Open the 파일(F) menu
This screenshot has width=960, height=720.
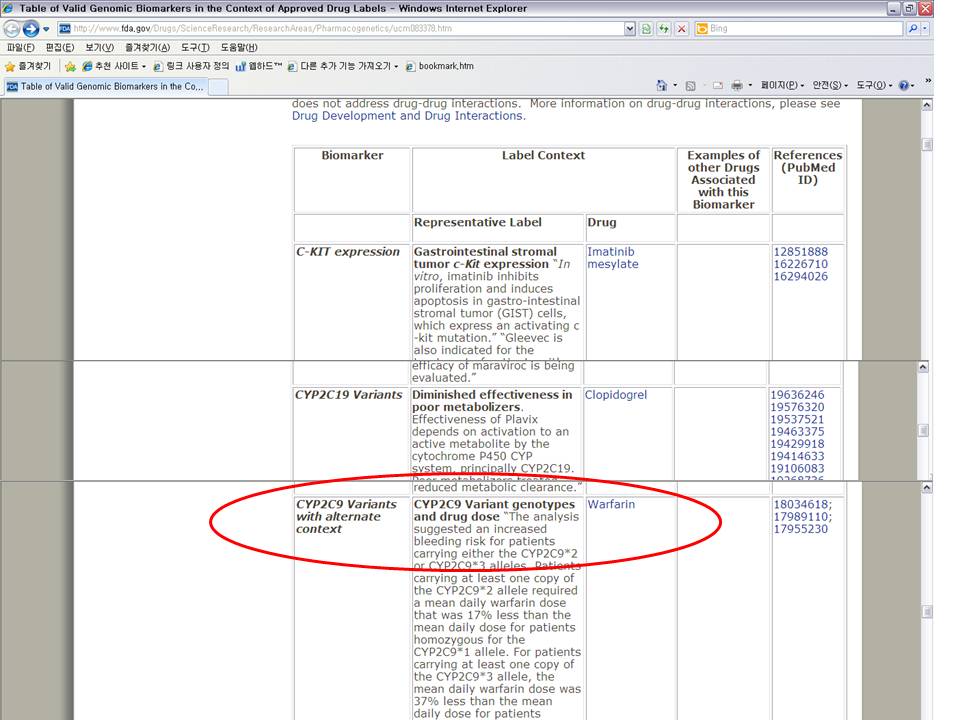(x=21, y=47)
